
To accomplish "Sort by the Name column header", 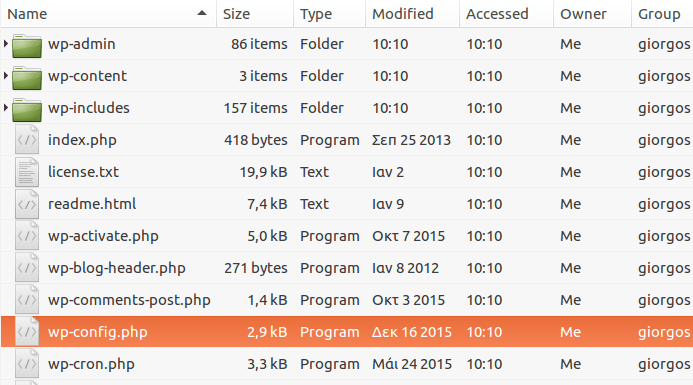I will (x=108, y=14).
